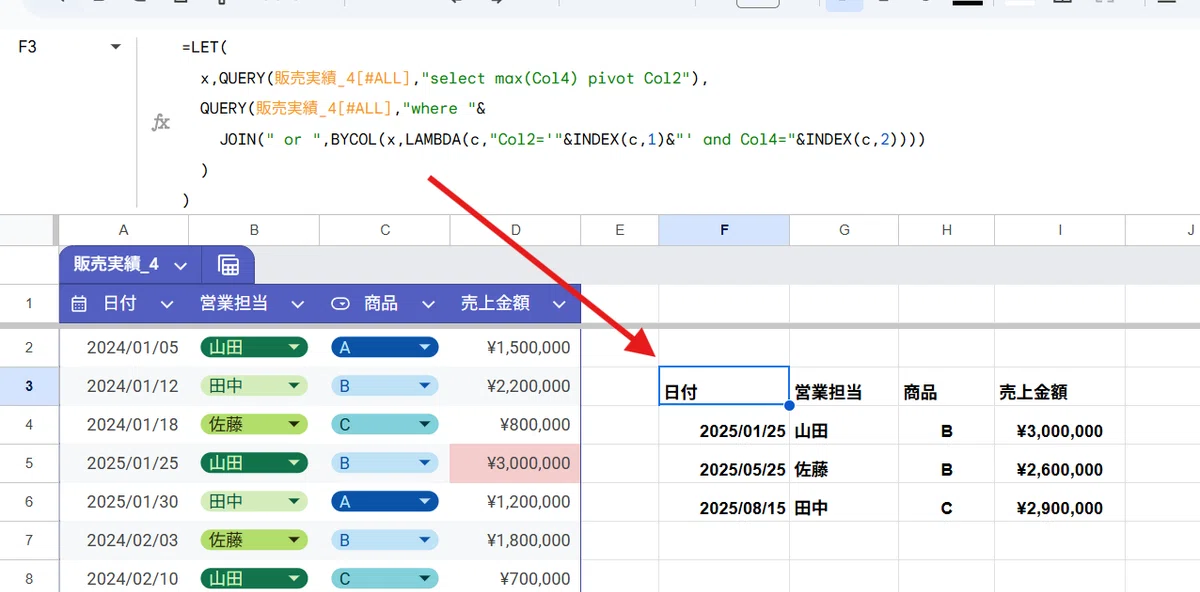Click the fx formula icon
1200x592 pixels.
tap(160, 123)
